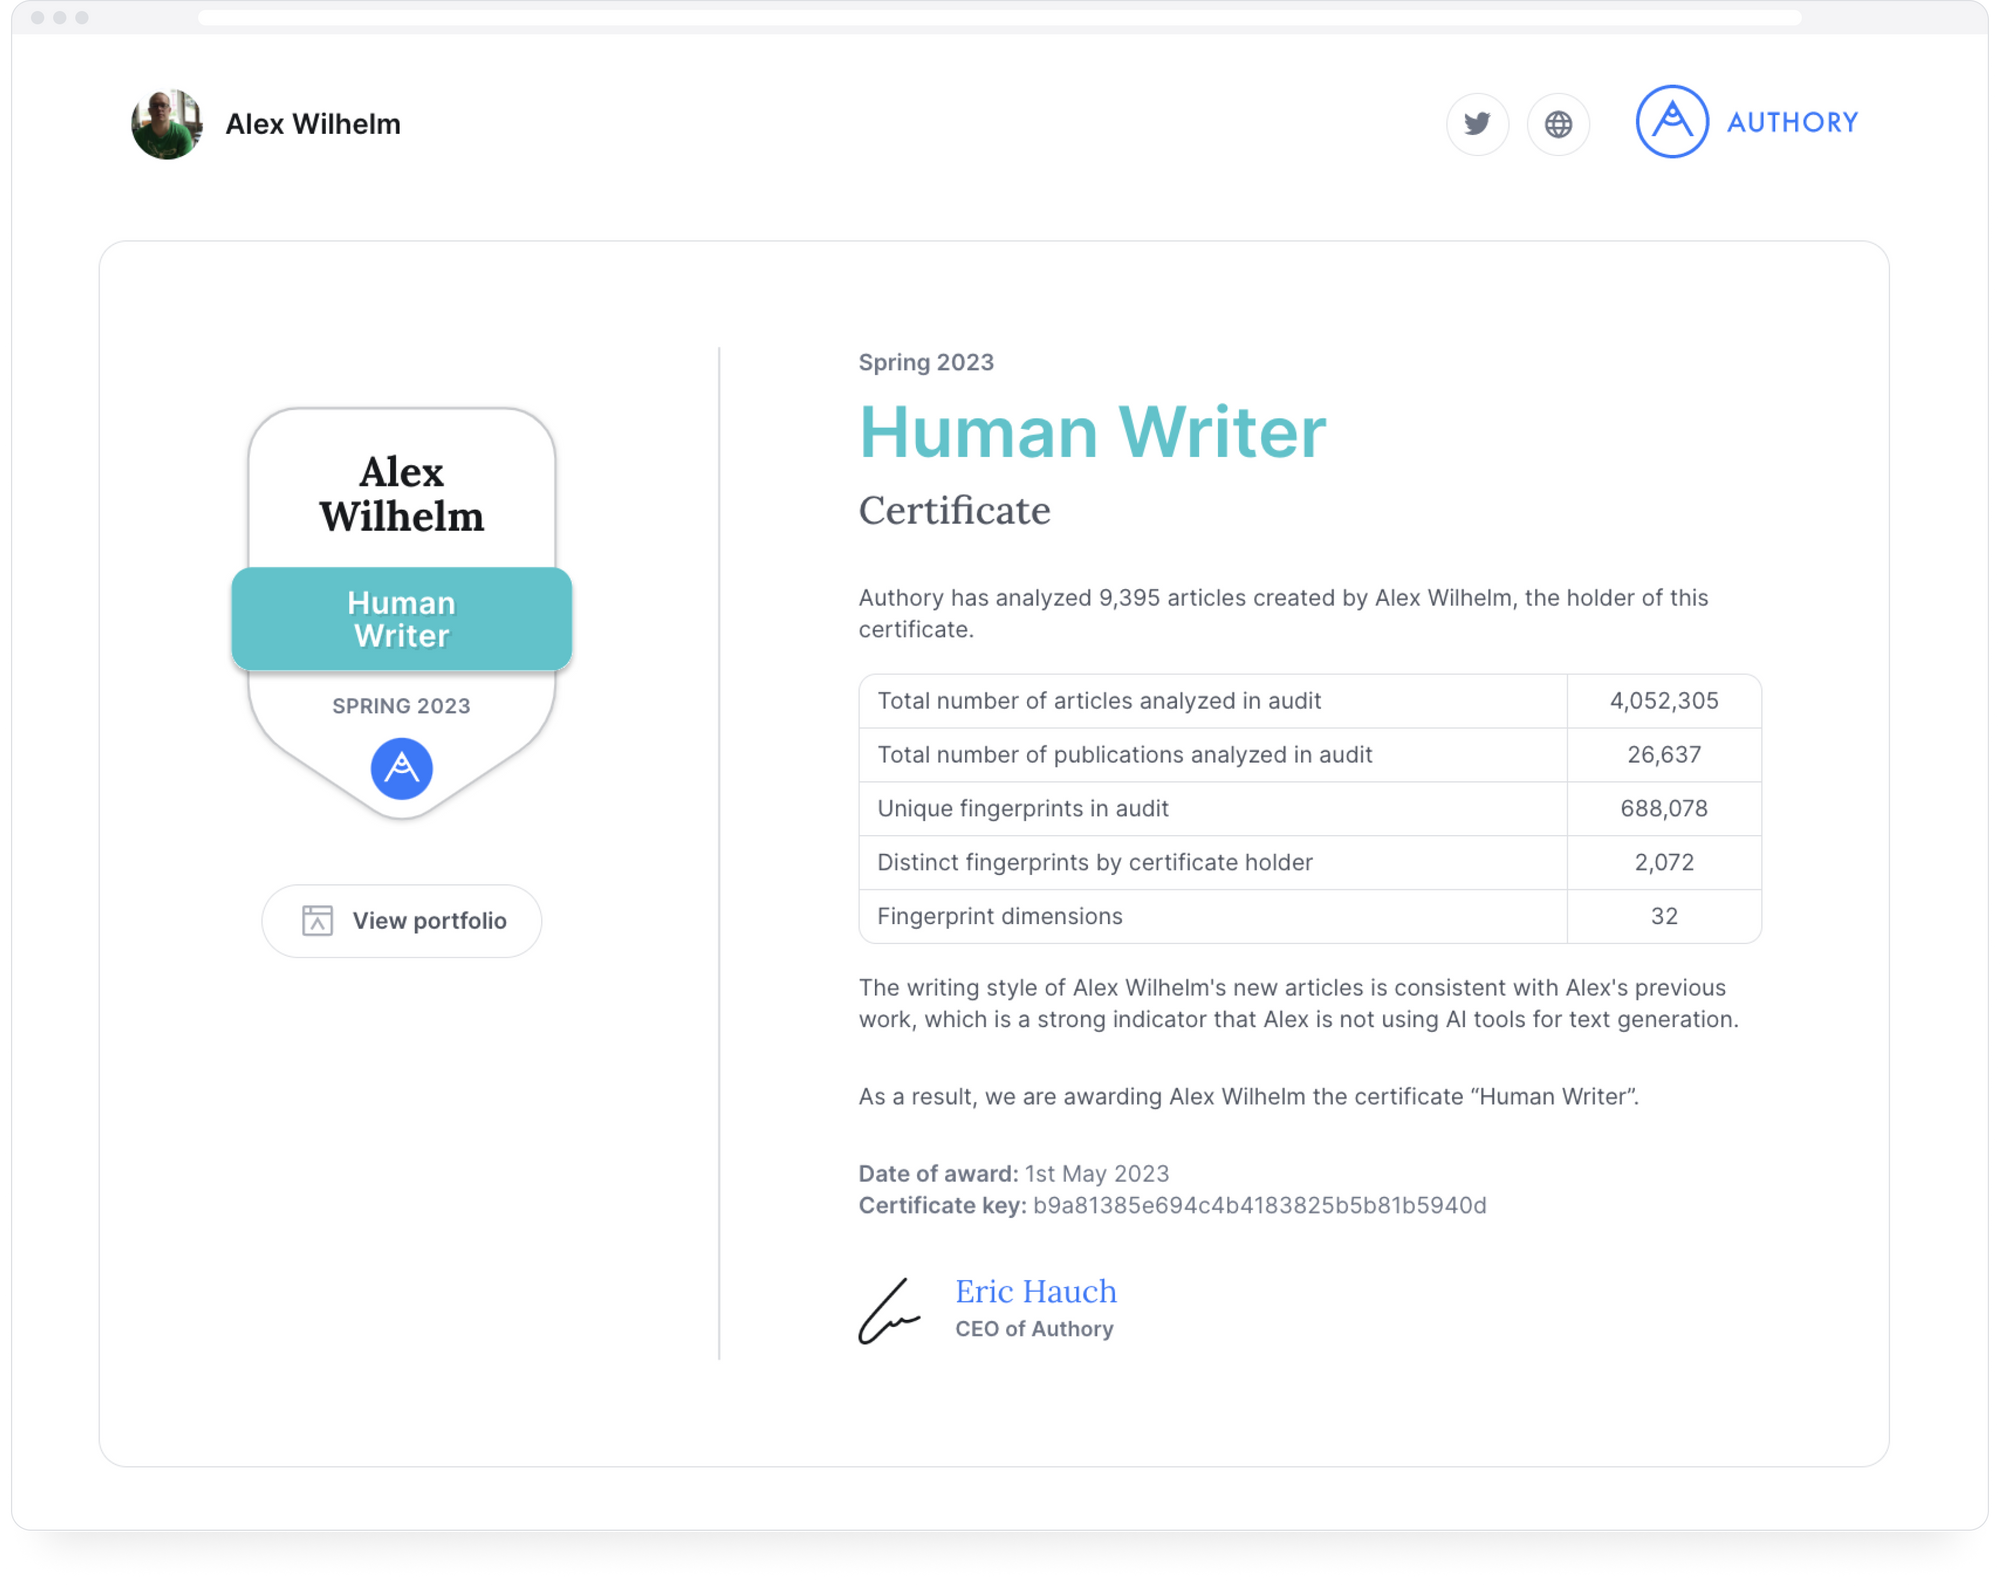Click the SPRING 2023 text on badge

[x=401, y=706]
